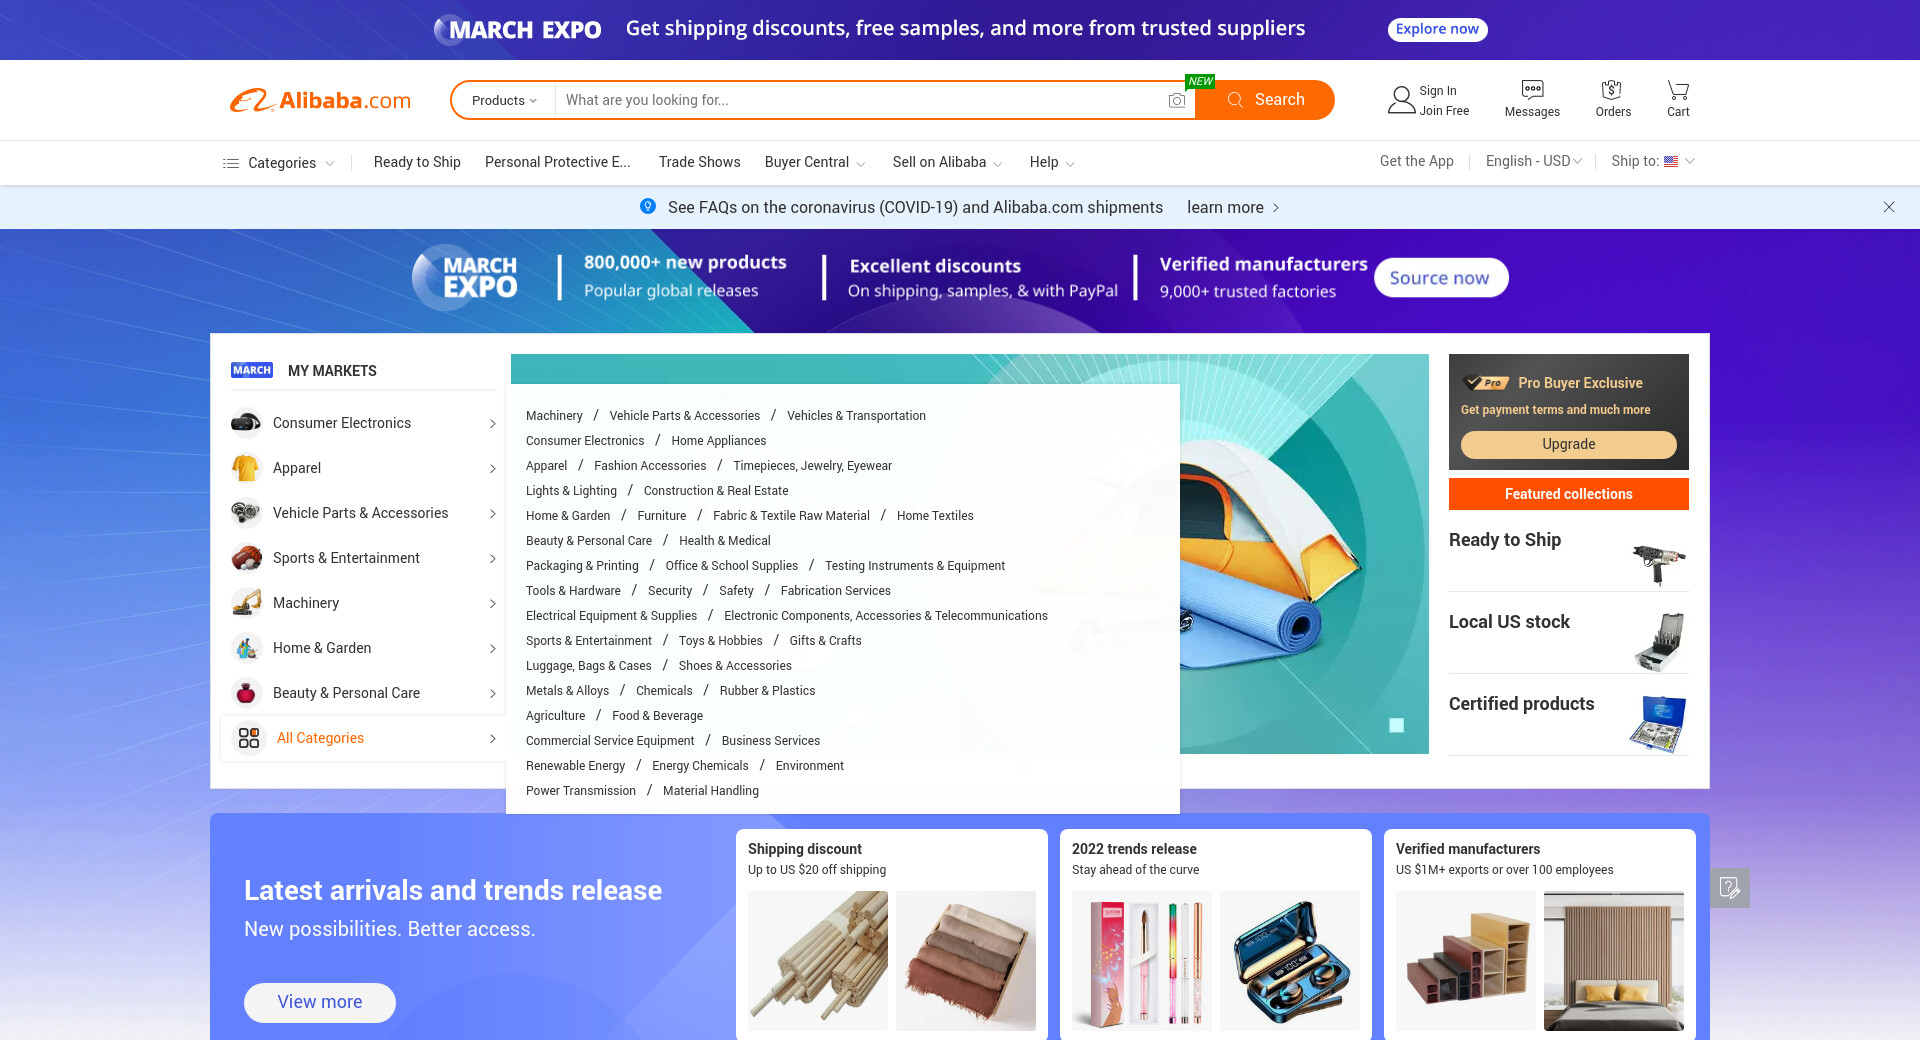Expand the Help menu
The height and width of the screenshot is (1040, 1920).
click(1070, 163)
